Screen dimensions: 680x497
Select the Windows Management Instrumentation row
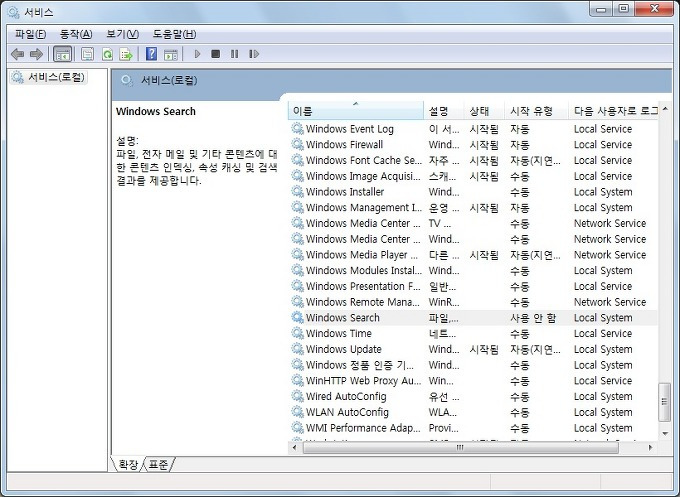tap(474, 207)
